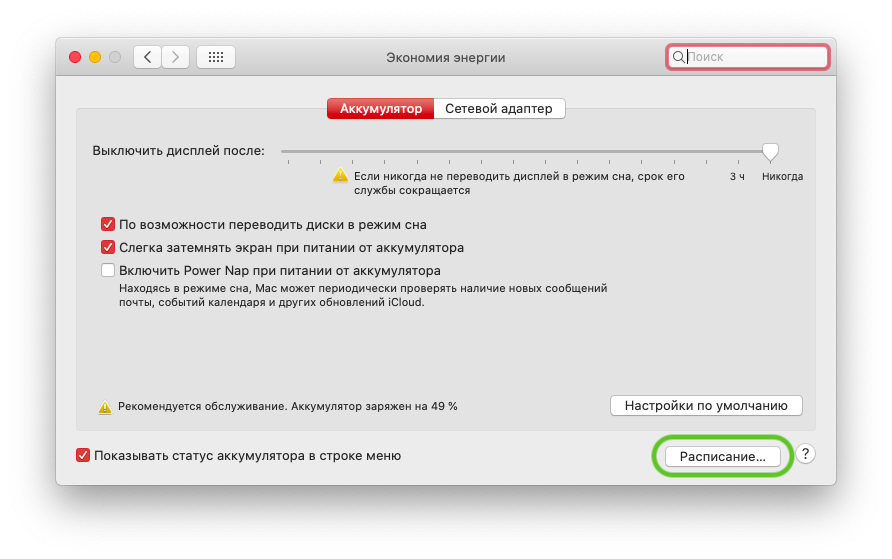892x559 pixels.
Task: Uncheck putting disks to sleep option
Action: 108,224
